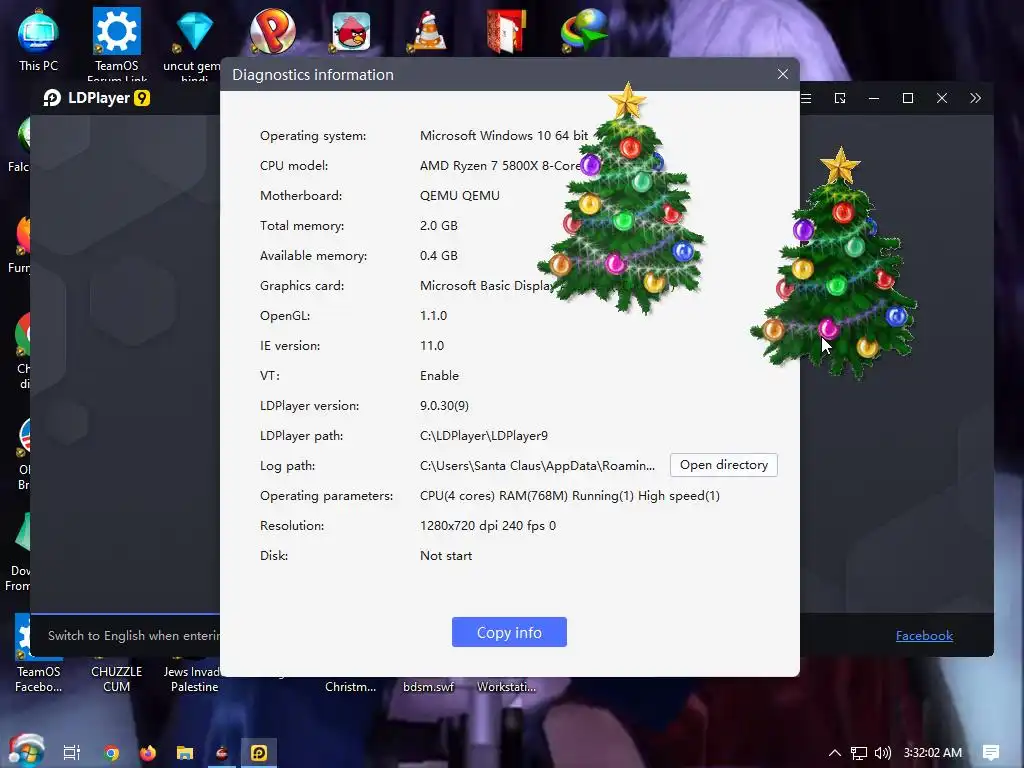This screenshot has width=1024, height=768.
Task: Open the Facebook link in LDPlayer
Action: 924,635
